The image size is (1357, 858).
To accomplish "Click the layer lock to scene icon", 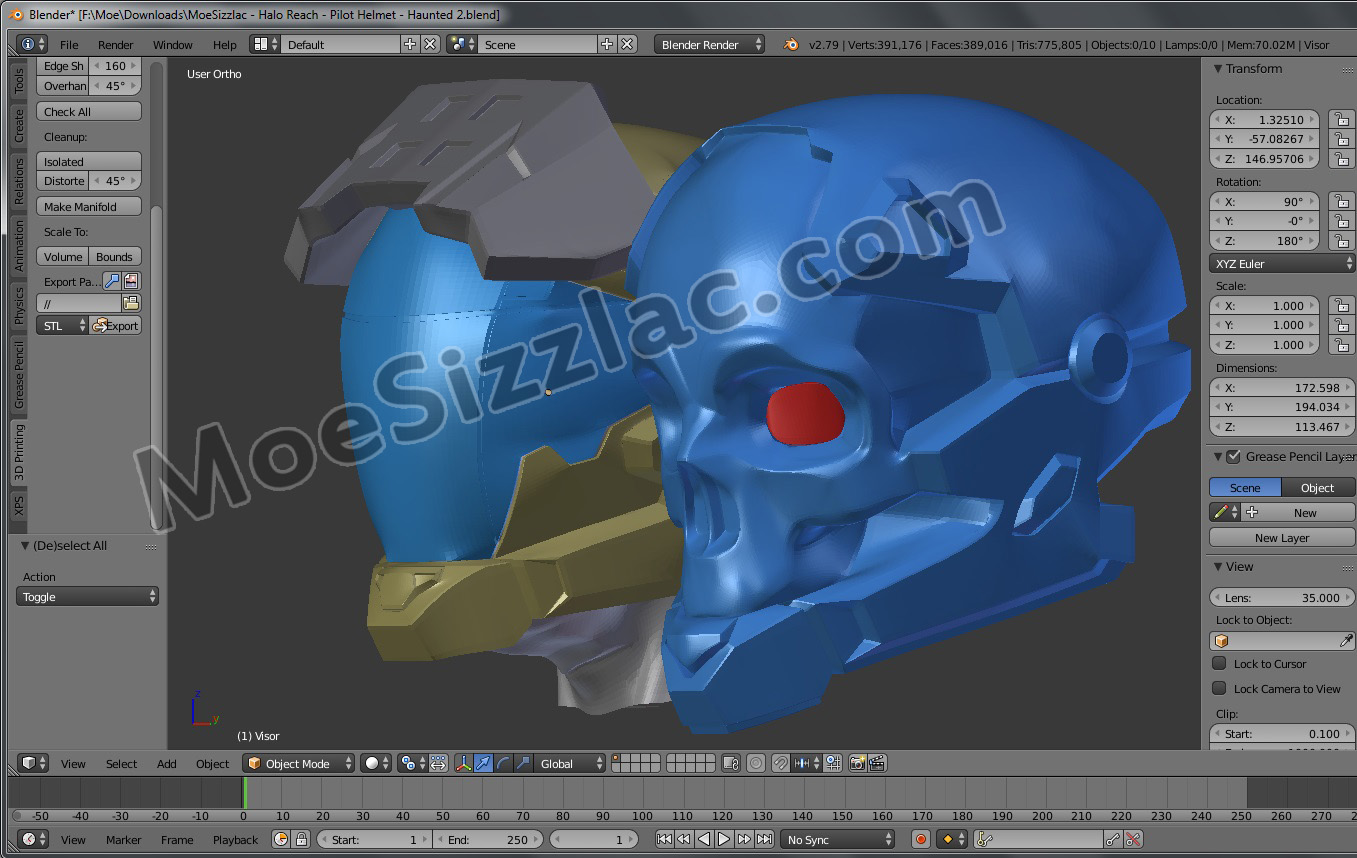I will tap(731, 763).
